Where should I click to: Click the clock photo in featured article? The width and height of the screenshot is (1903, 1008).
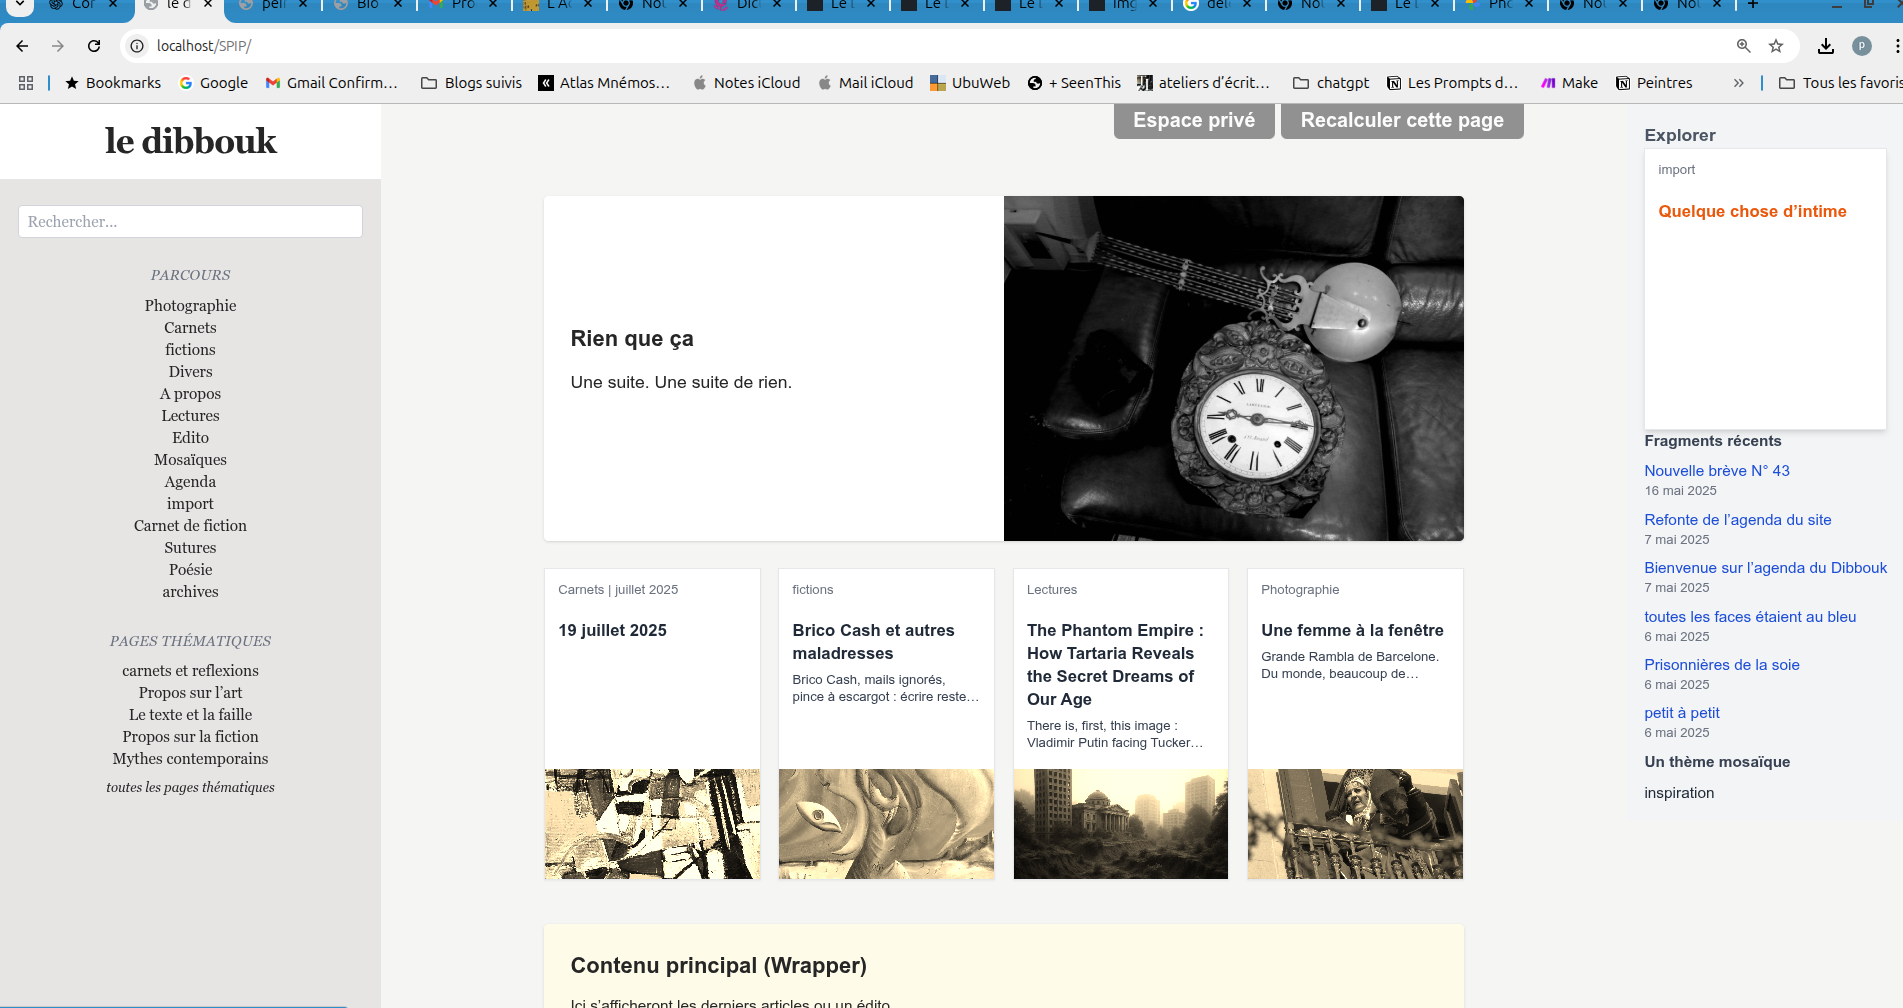tap(1233, 369)
